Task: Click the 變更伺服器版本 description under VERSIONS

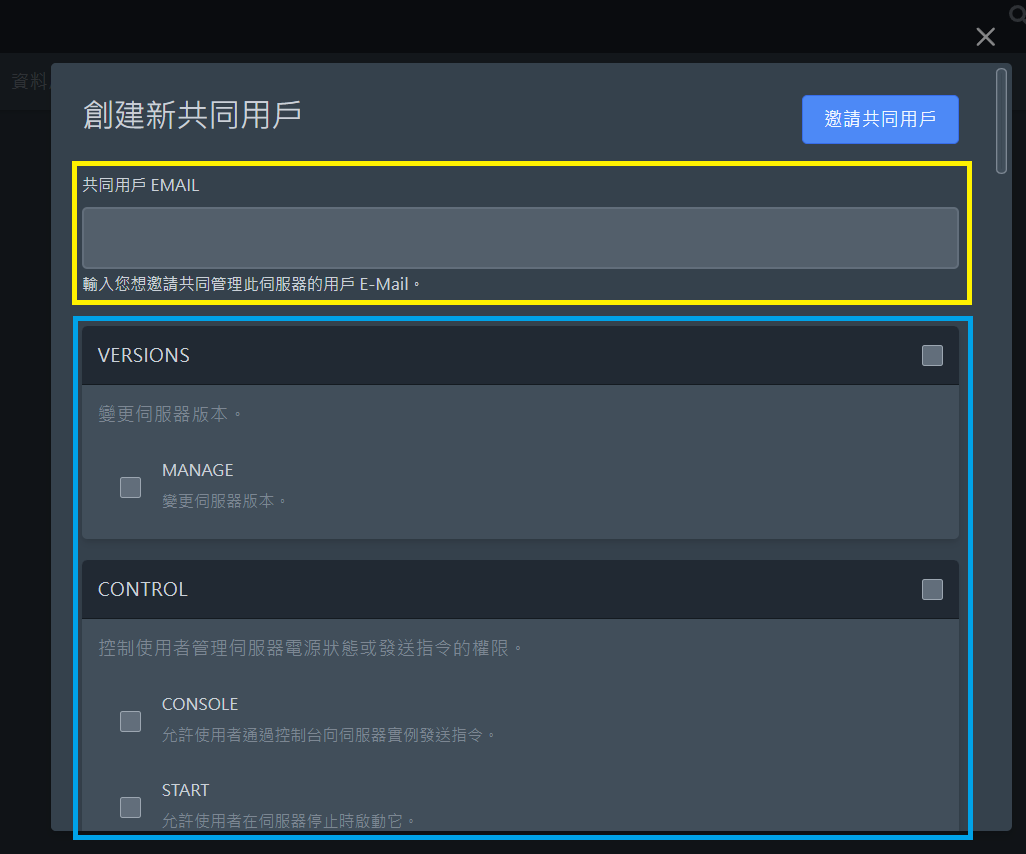Action: (165, 414)
